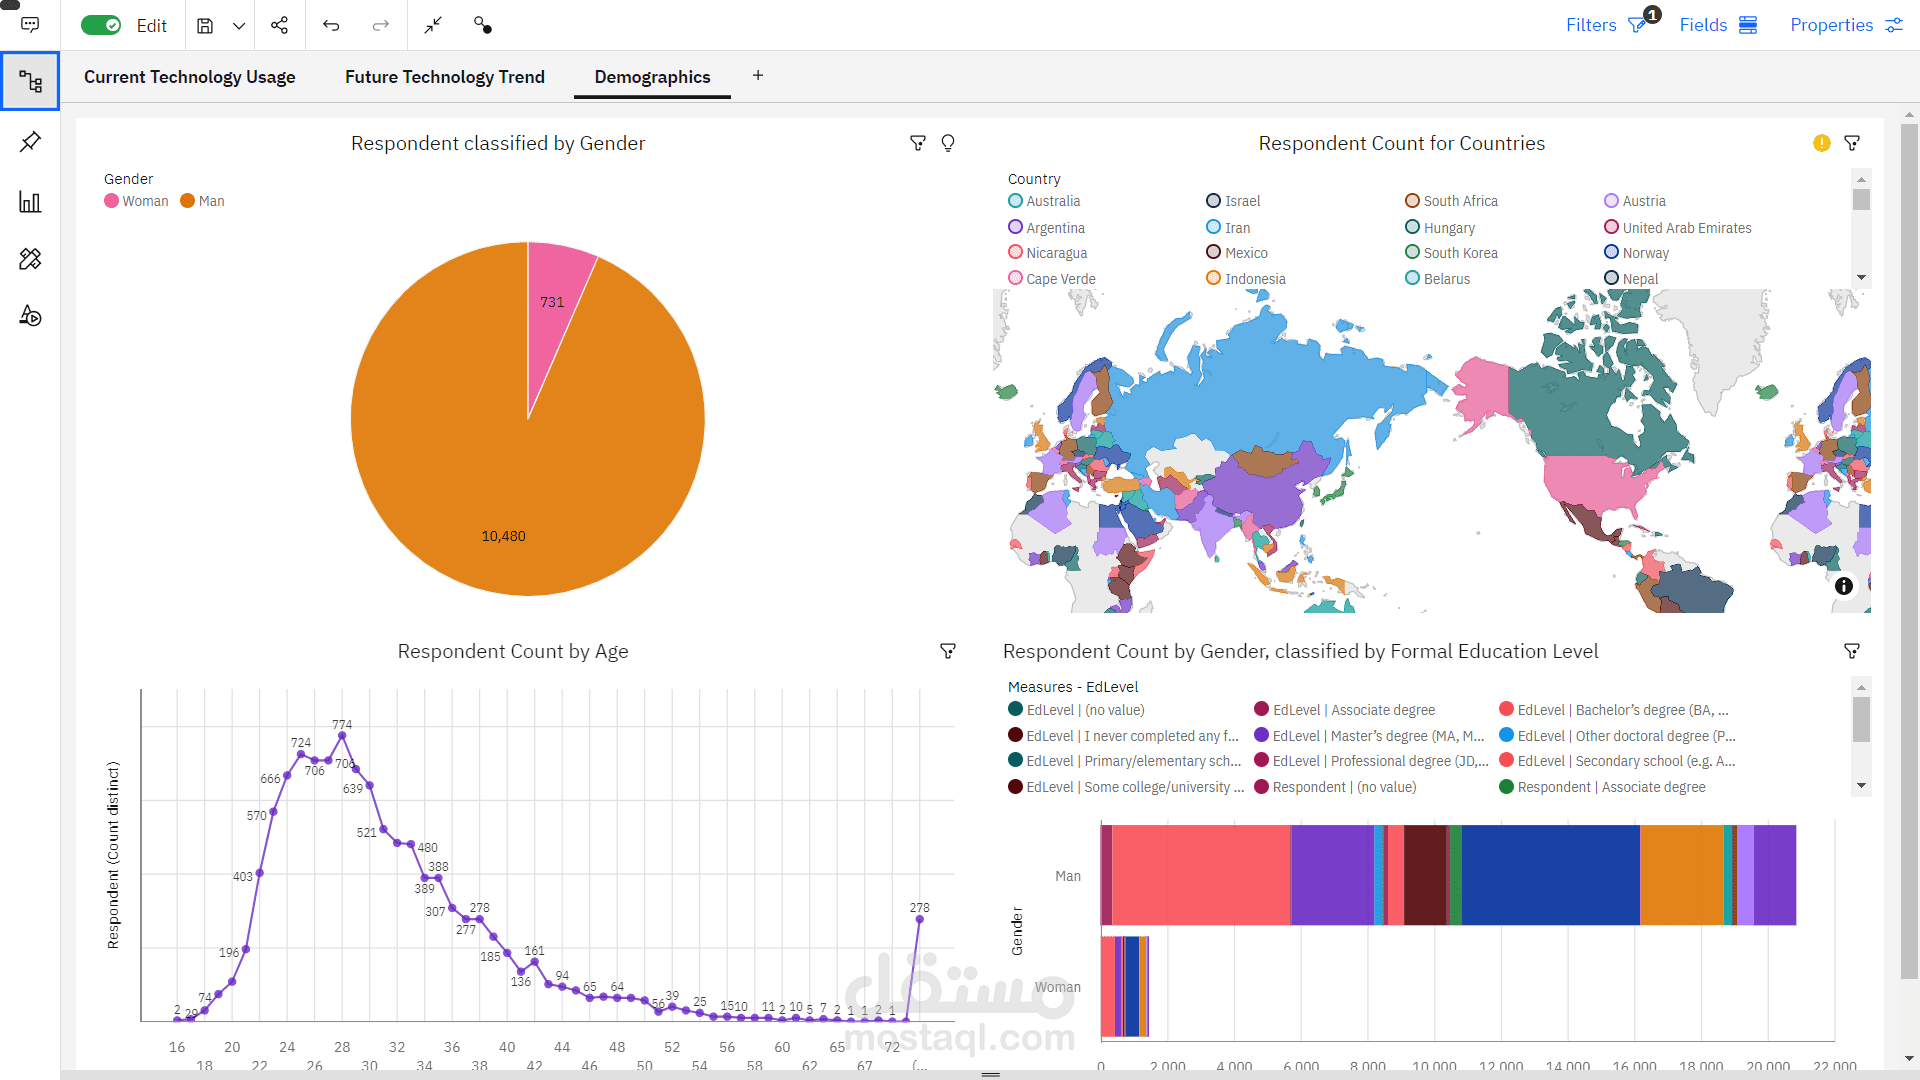
Task: Open the Save options dropdown arrow
Action: click(239, 25)
